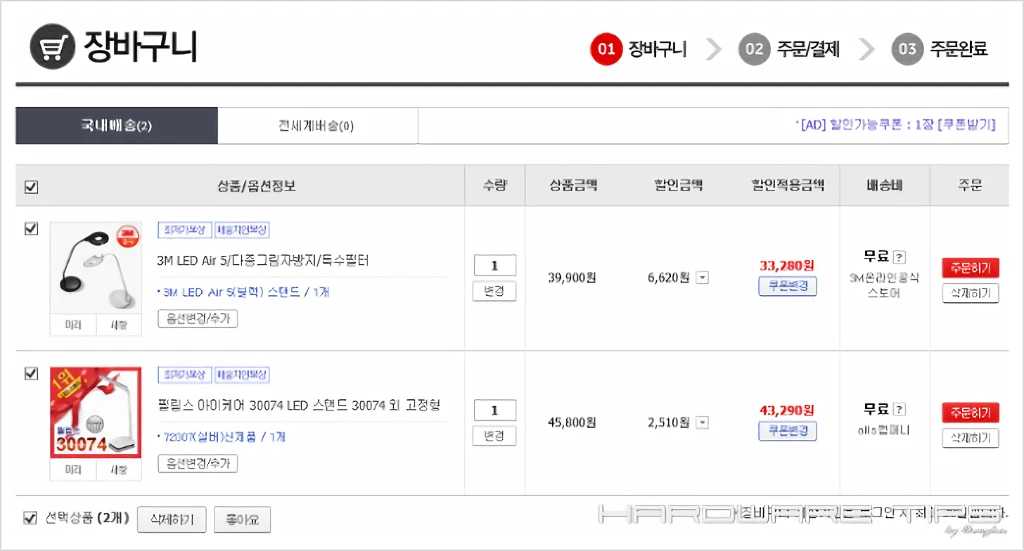Click 쿠폰변경 under 43,290원
The width and height of the screenshot is (1024, 551).
click(788, 431)
